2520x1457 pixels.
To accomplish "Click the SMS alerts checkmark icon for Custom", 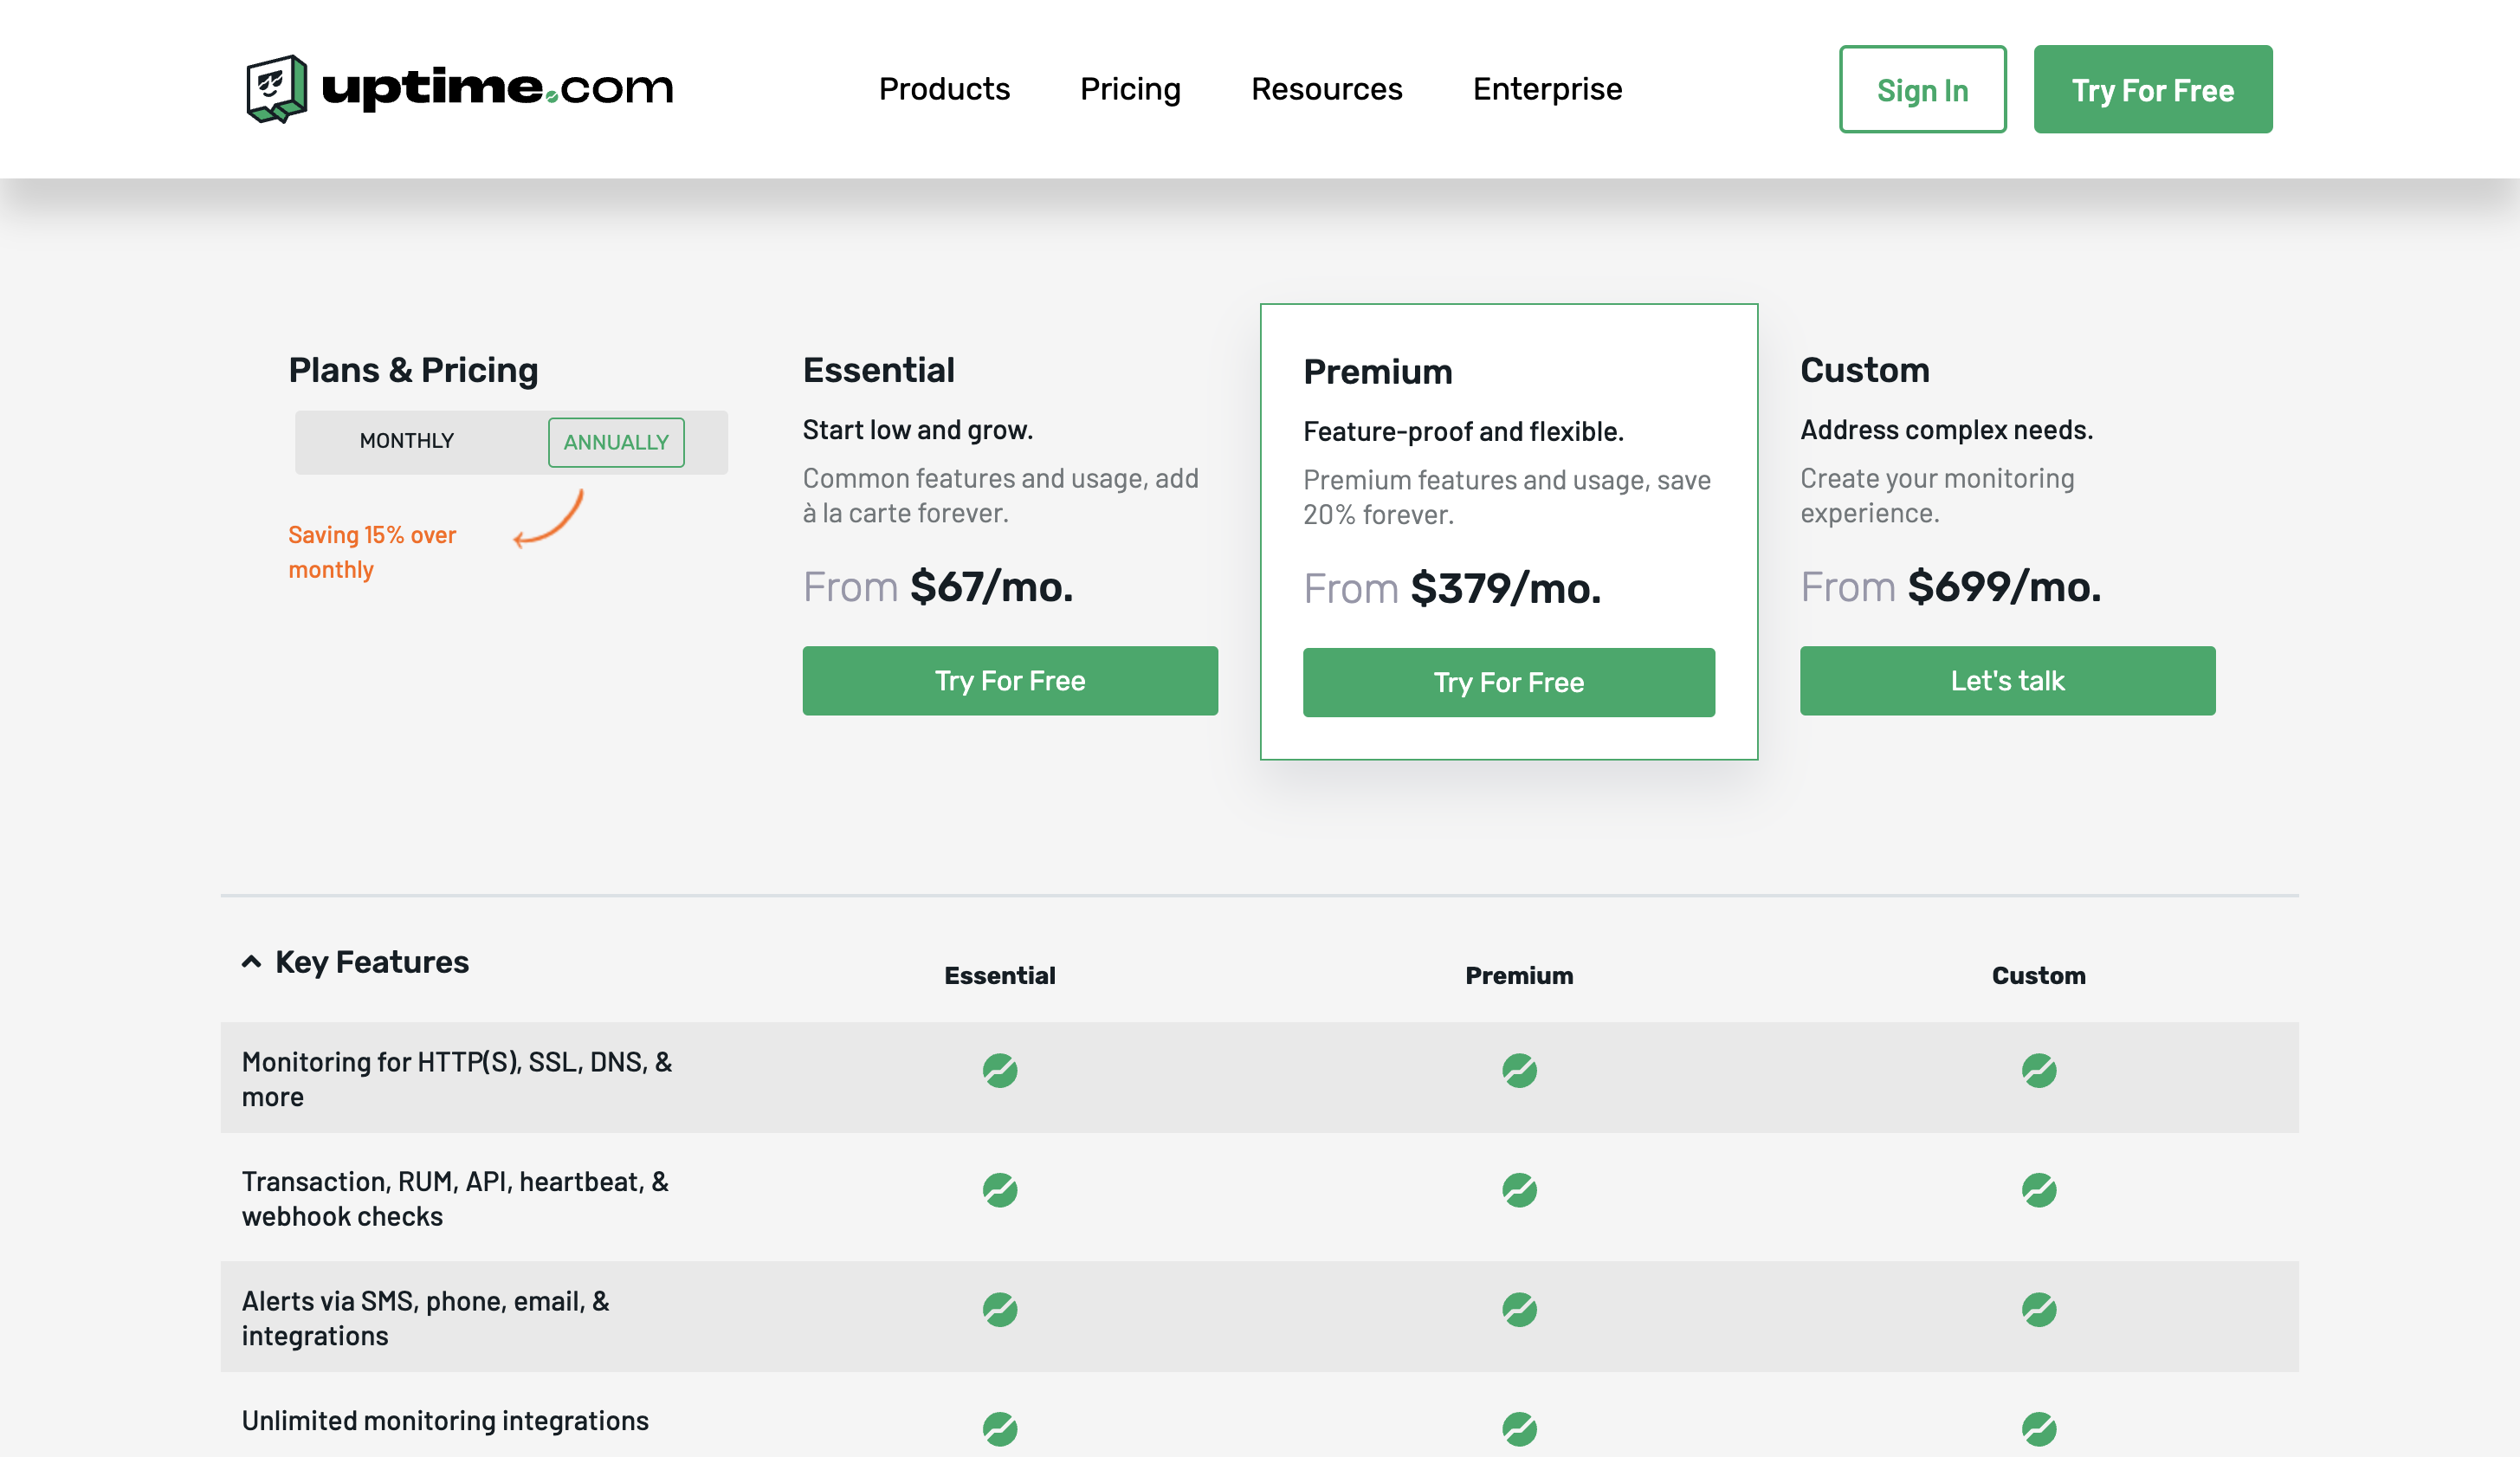I will point(2040,1310).
